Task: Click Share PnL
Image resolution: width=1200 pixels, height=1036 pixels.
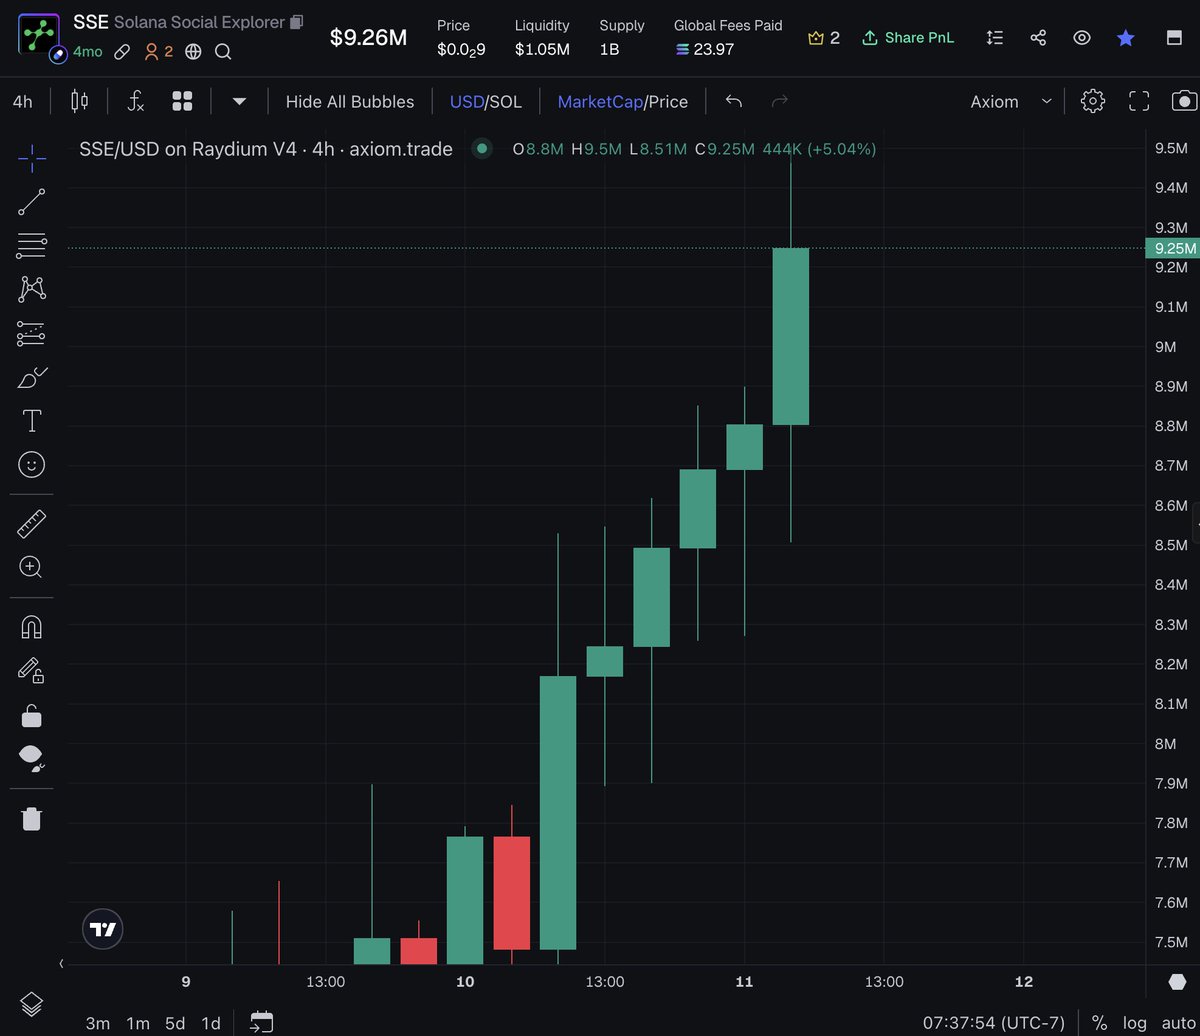Action: pyautogui.click(x=908, y=38)
